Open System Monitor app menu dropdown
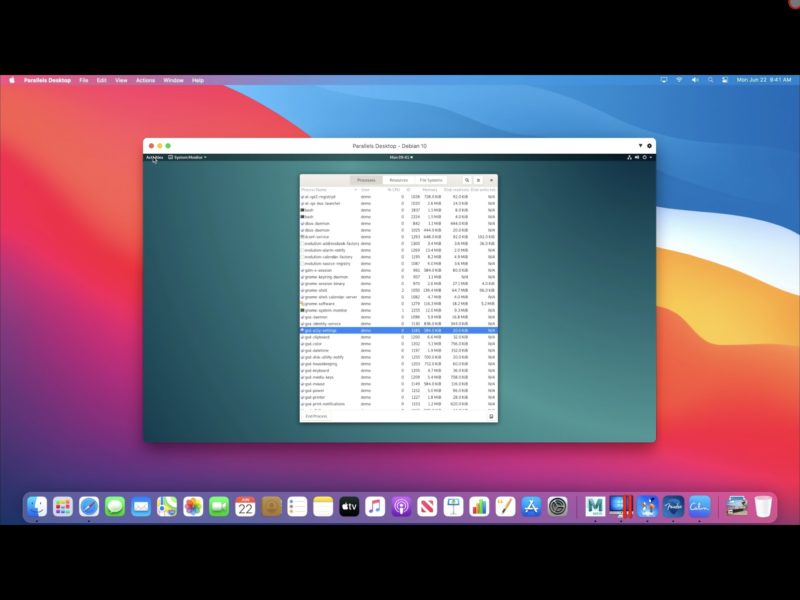This screenshot has height=600, width=800. click(x=187, y=157)
